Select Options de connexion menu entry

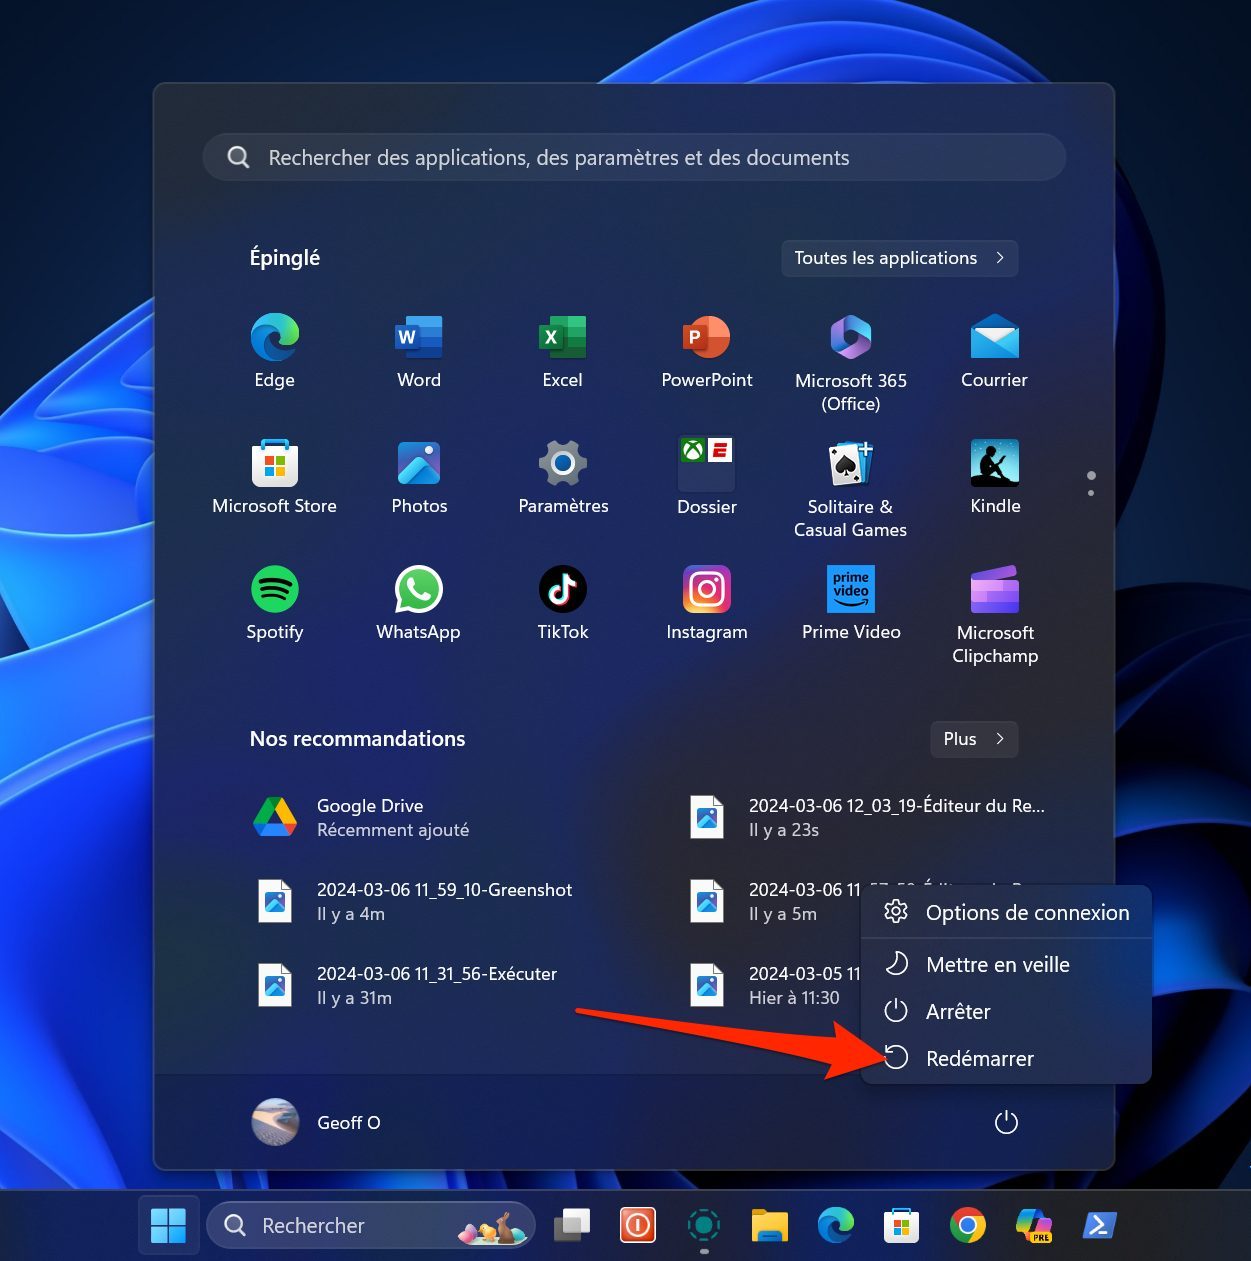click(x=1006, y=912)
